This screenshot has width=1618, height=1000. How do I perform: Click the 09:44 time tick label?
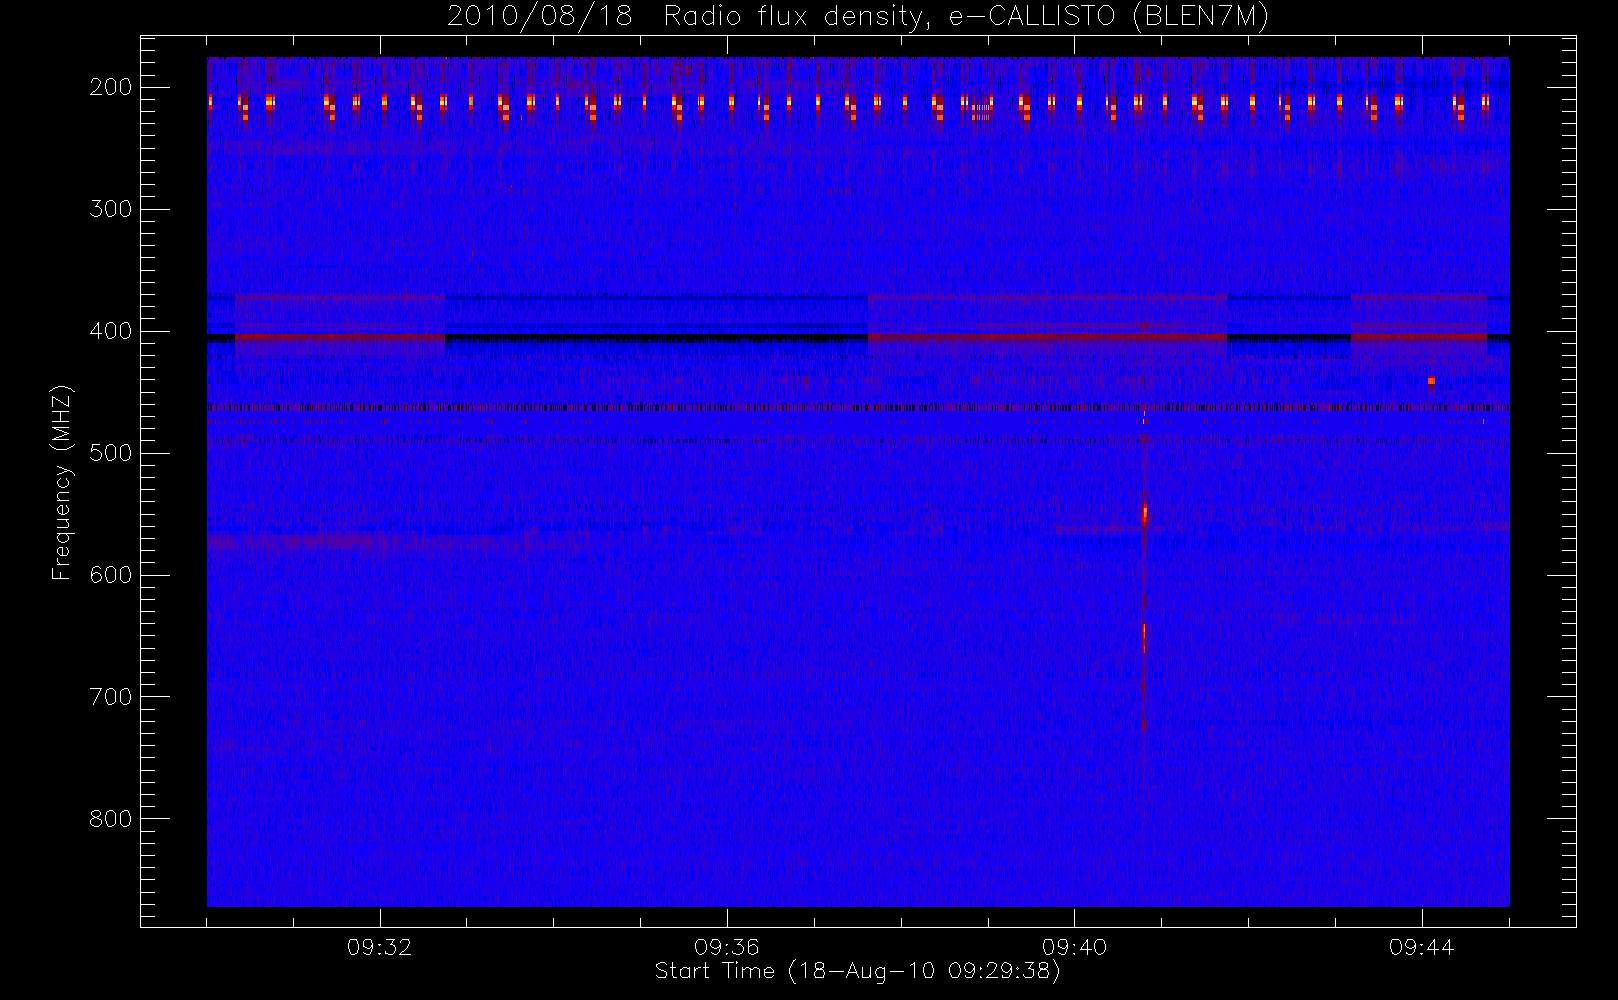pyautogui.click(x=1421, y=947)
